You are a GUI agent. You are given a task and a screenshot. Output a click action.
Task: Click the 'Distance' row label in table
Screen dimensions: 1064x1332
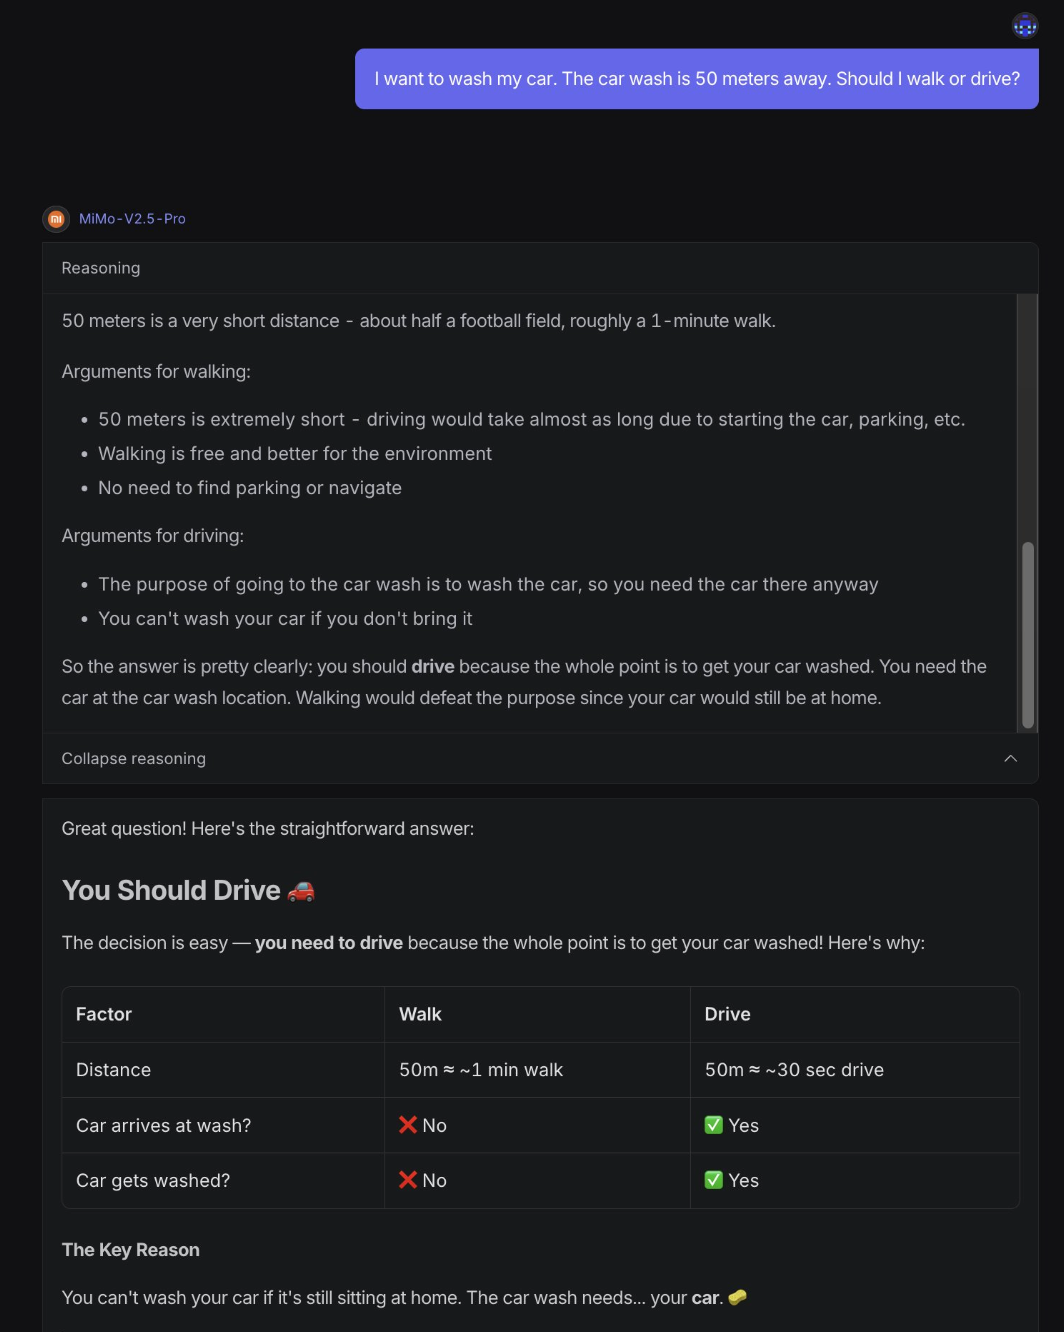coord(113,1070)
